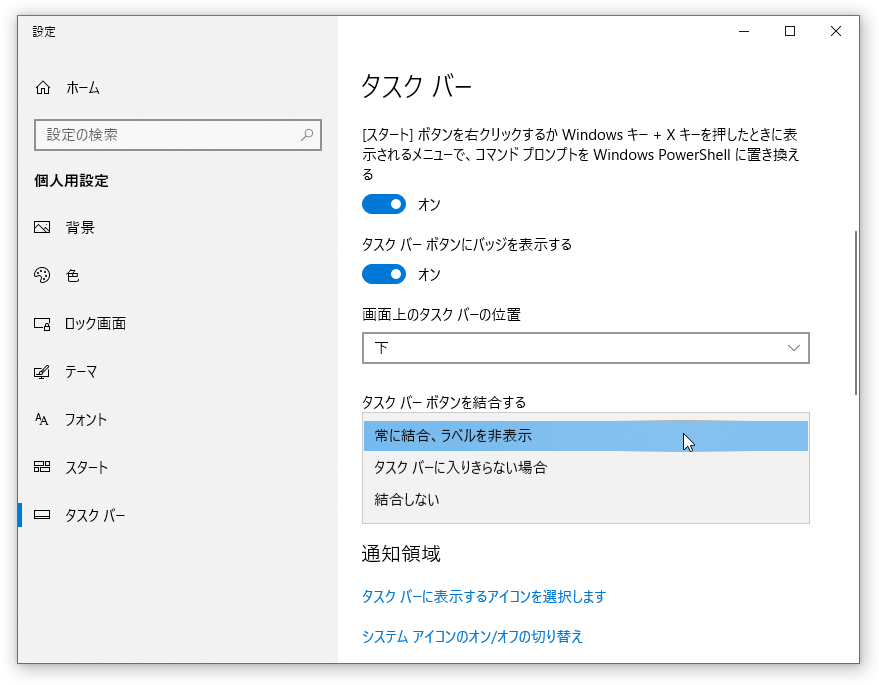Image resolution: width=879 pixels, height=685 pixels.
Task: Open the ロック画面 icon
Action: pos(42,323)
